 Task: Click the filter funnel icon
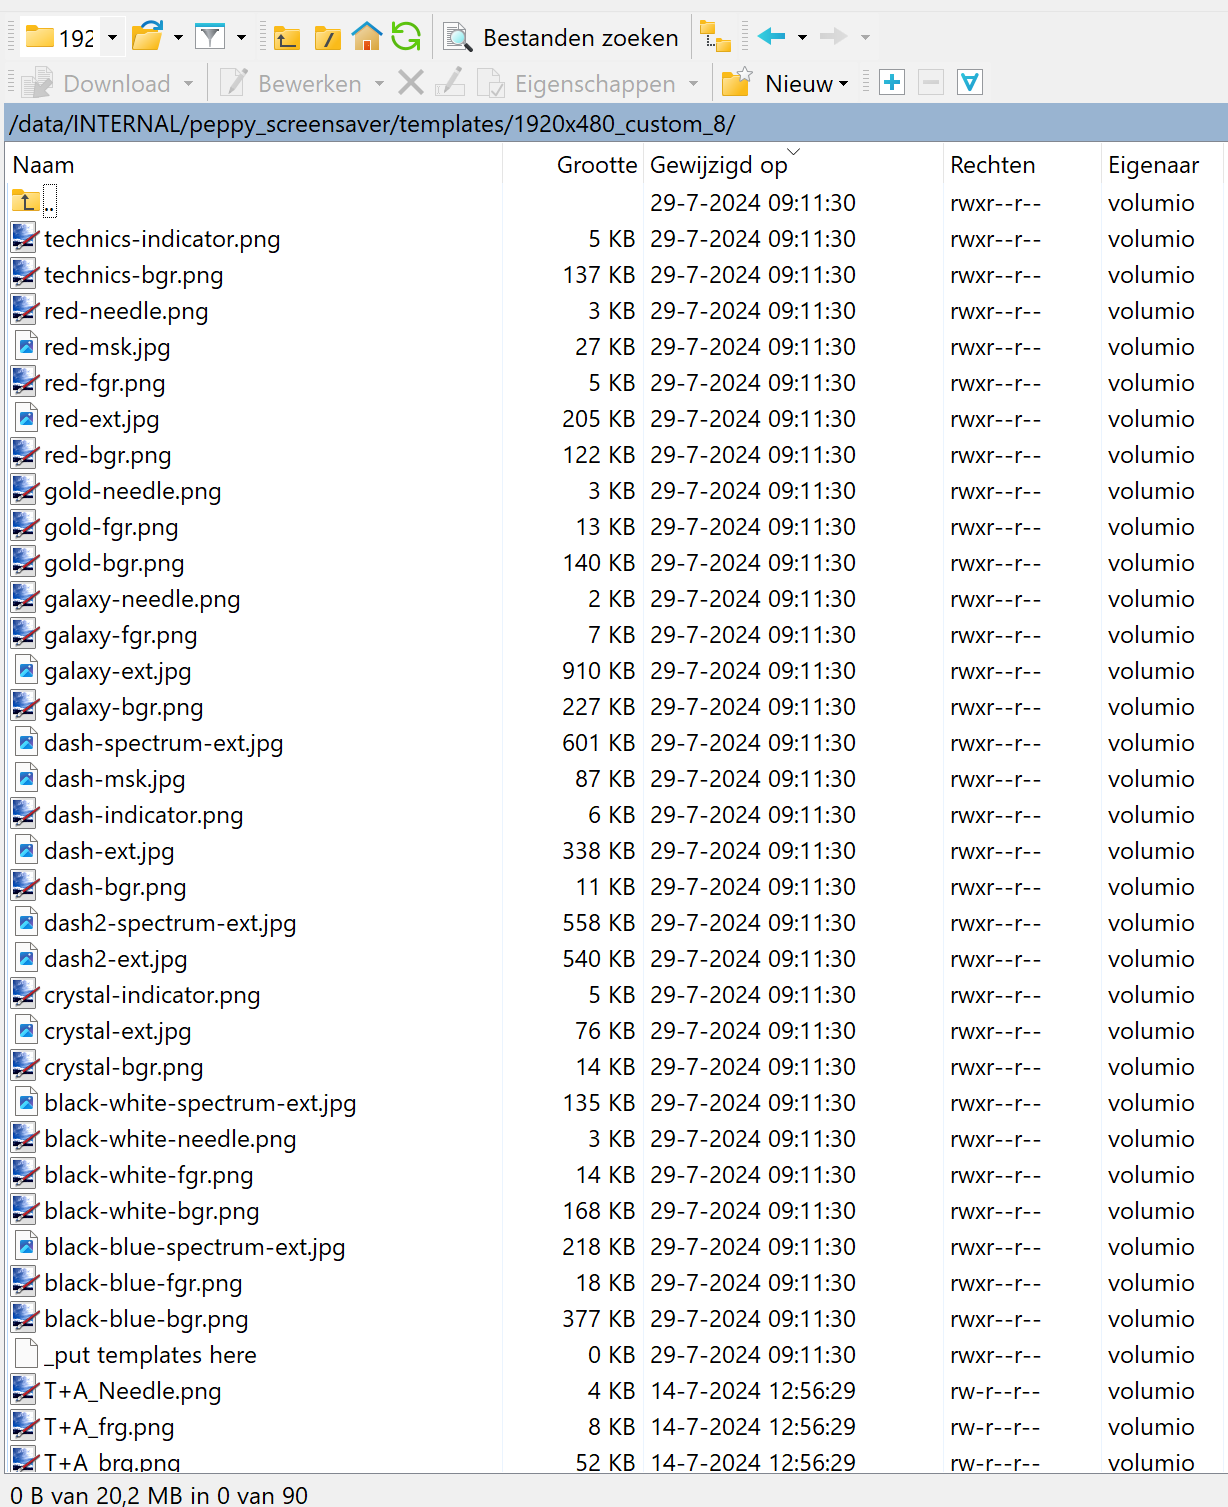click(210, 38)
